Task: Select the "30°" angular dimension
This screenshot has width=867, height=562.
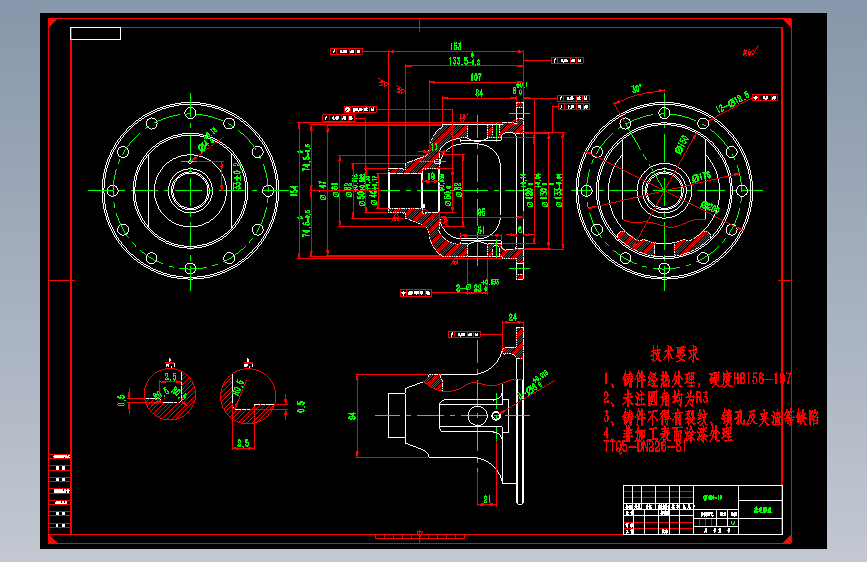Action: click(x=636, y=89)
